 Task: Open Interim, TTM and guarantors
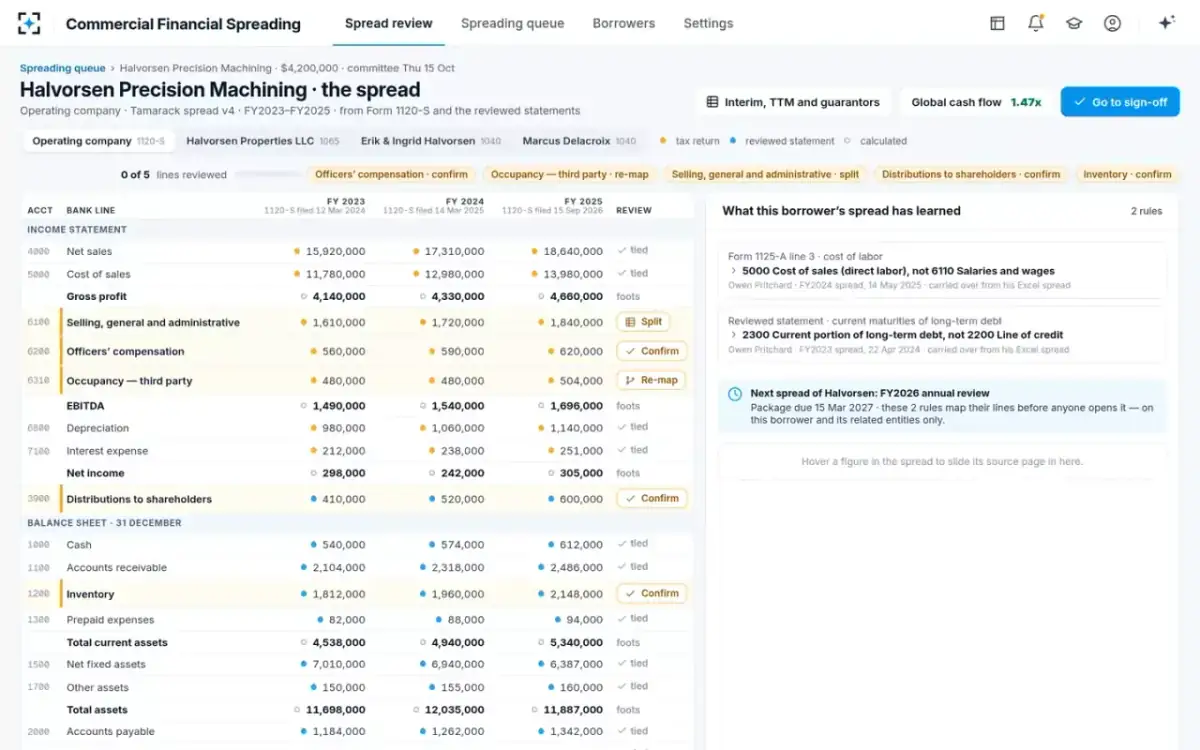click(x=793, y=102)
